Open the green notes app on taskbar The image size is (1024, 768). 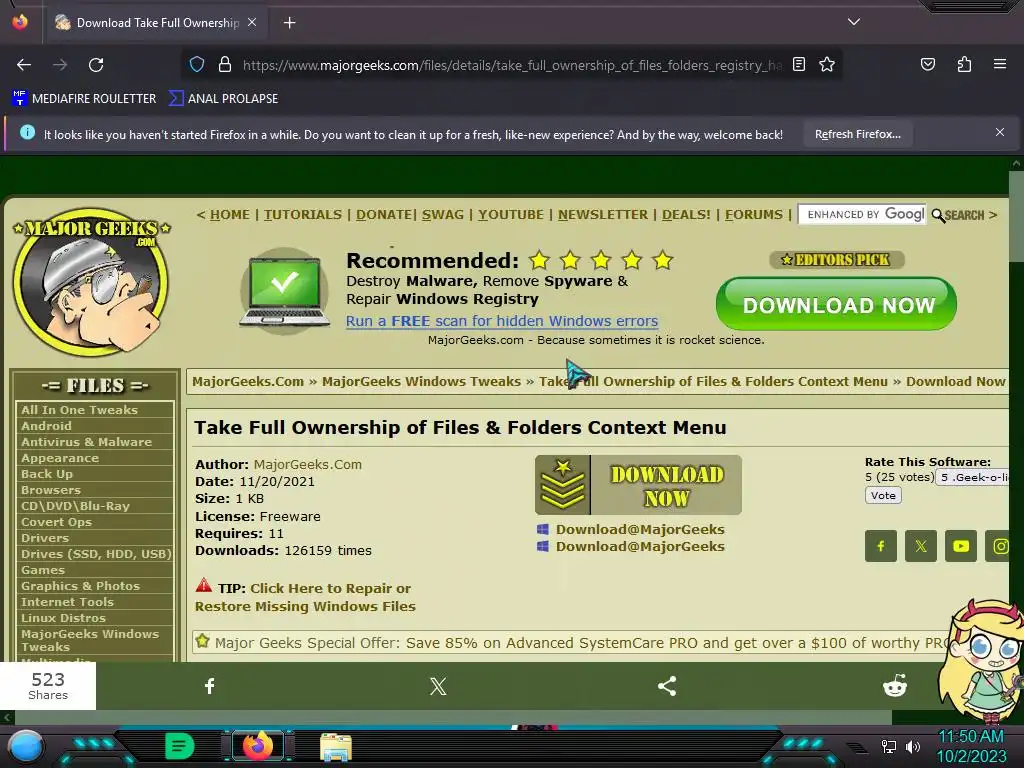(180, 746)
